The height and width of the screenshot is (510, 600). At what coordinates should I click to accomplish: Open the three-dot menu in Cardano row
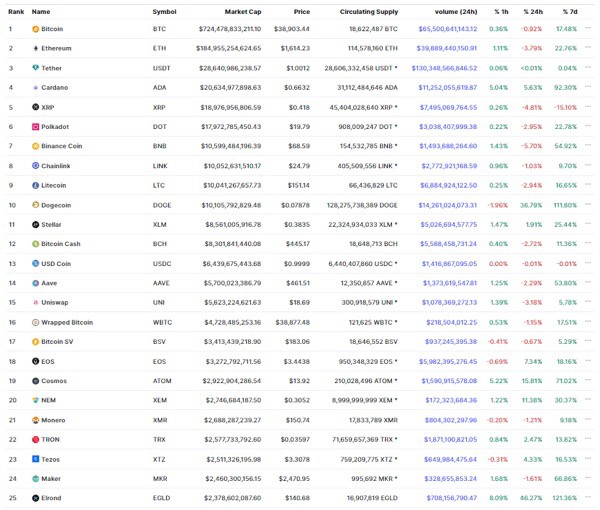[588, 87]
